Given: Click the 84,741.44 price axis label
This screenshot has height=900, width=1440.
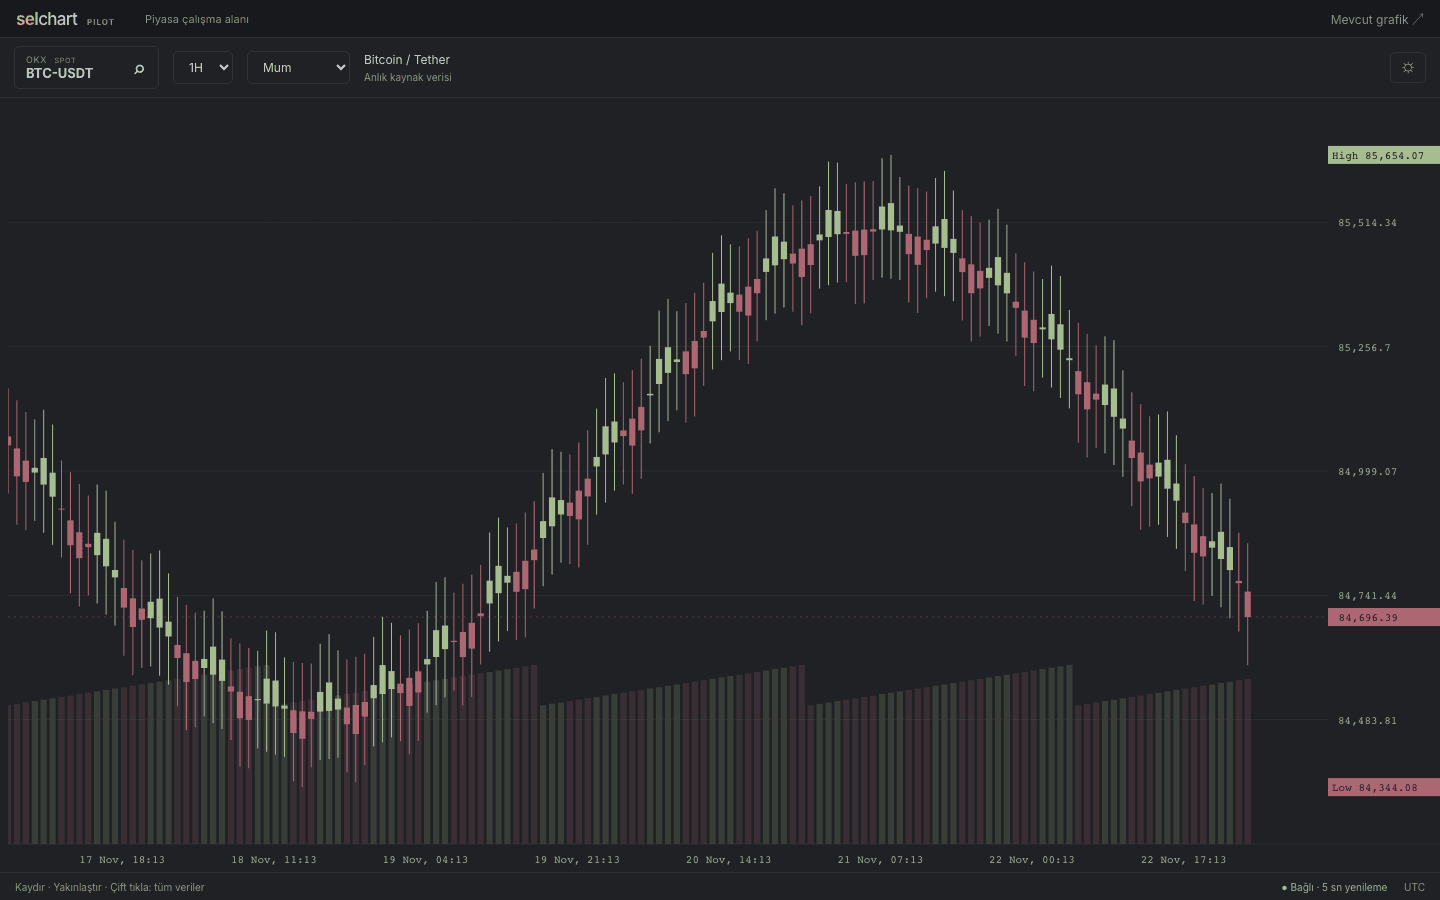Looking at the screenshot, I should [1368, 596].
